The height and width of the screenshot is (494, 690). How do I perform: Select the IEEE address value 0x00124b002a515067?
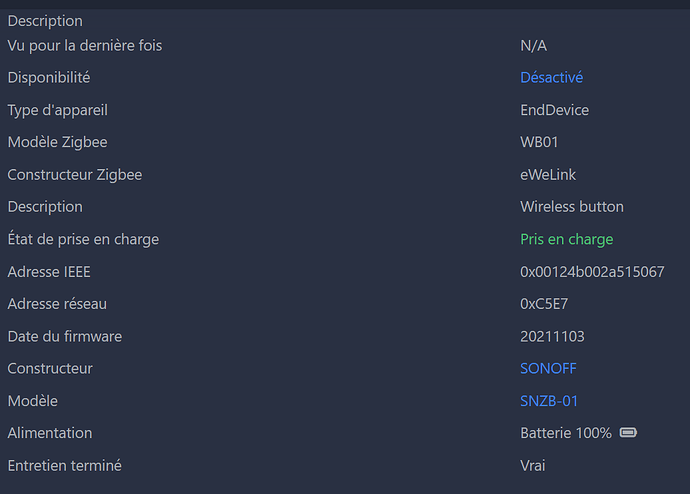(592, 271)
